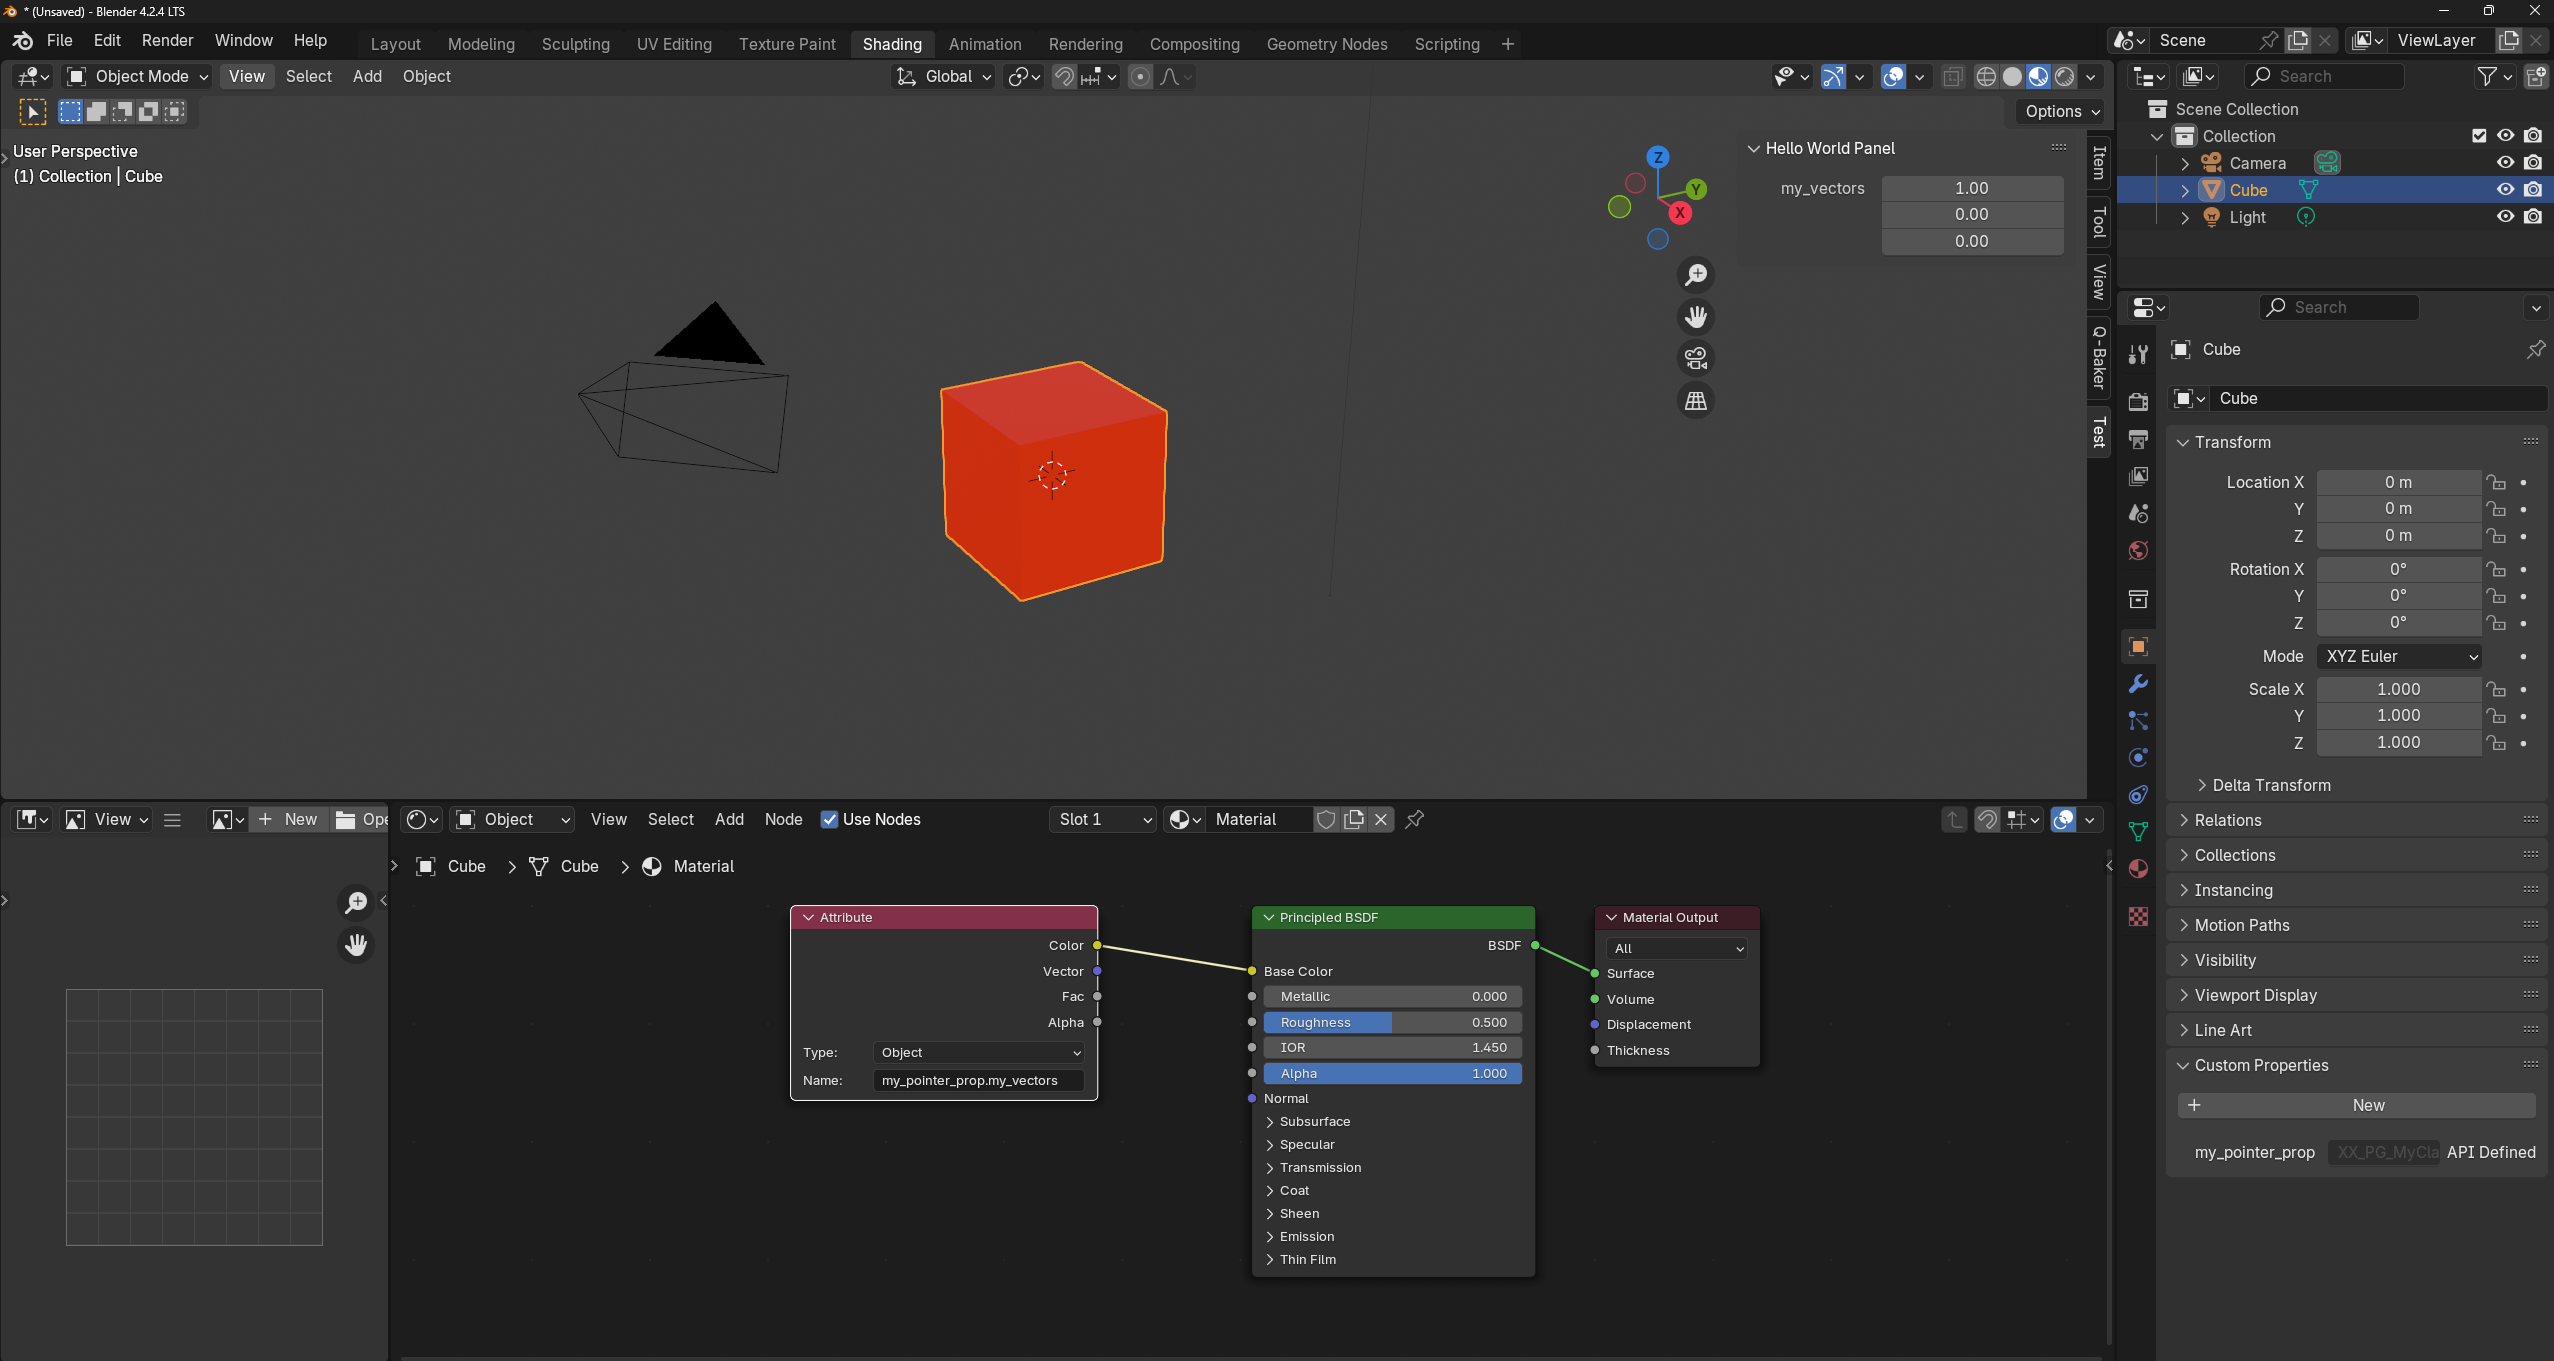Viewport: 2554px width, 1361px height.
Task: Open Attribute node Type dropdown
Action: point(979,1053)
